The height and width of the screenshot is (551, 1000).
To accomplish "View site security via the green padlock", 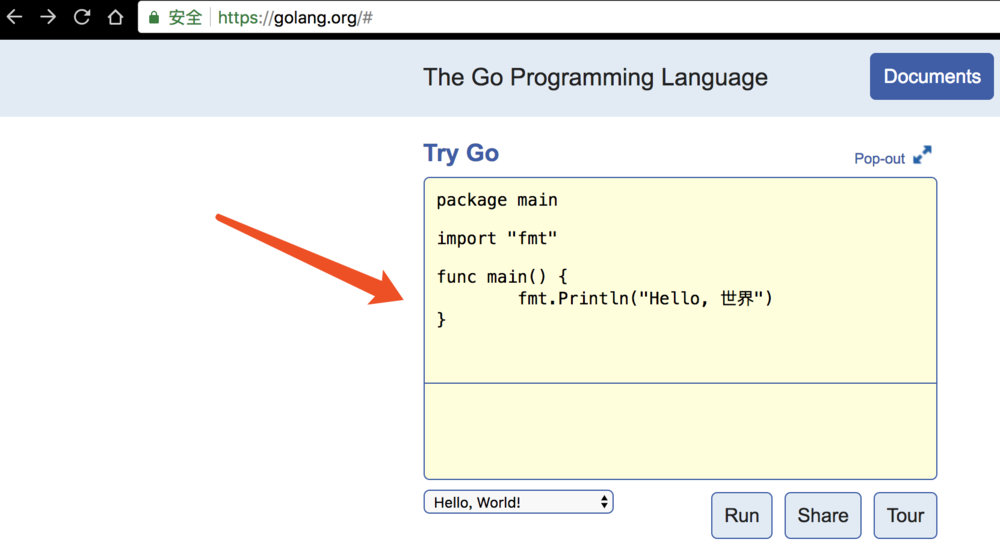I will [x=154, y=18].
